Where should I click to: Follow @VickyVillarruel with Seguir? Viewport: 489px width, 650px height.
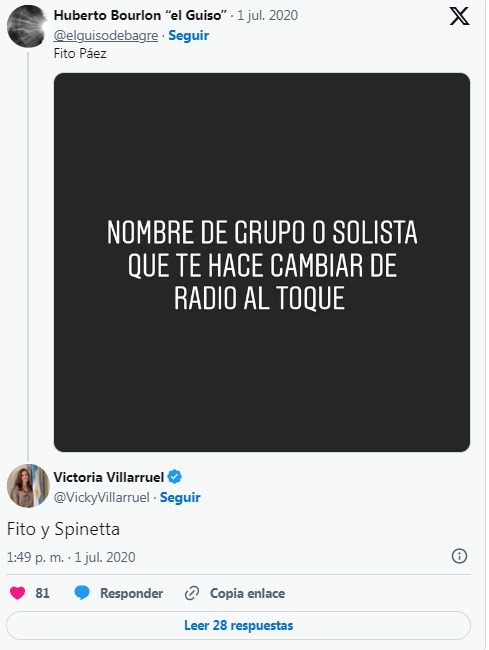click(180, 497)
